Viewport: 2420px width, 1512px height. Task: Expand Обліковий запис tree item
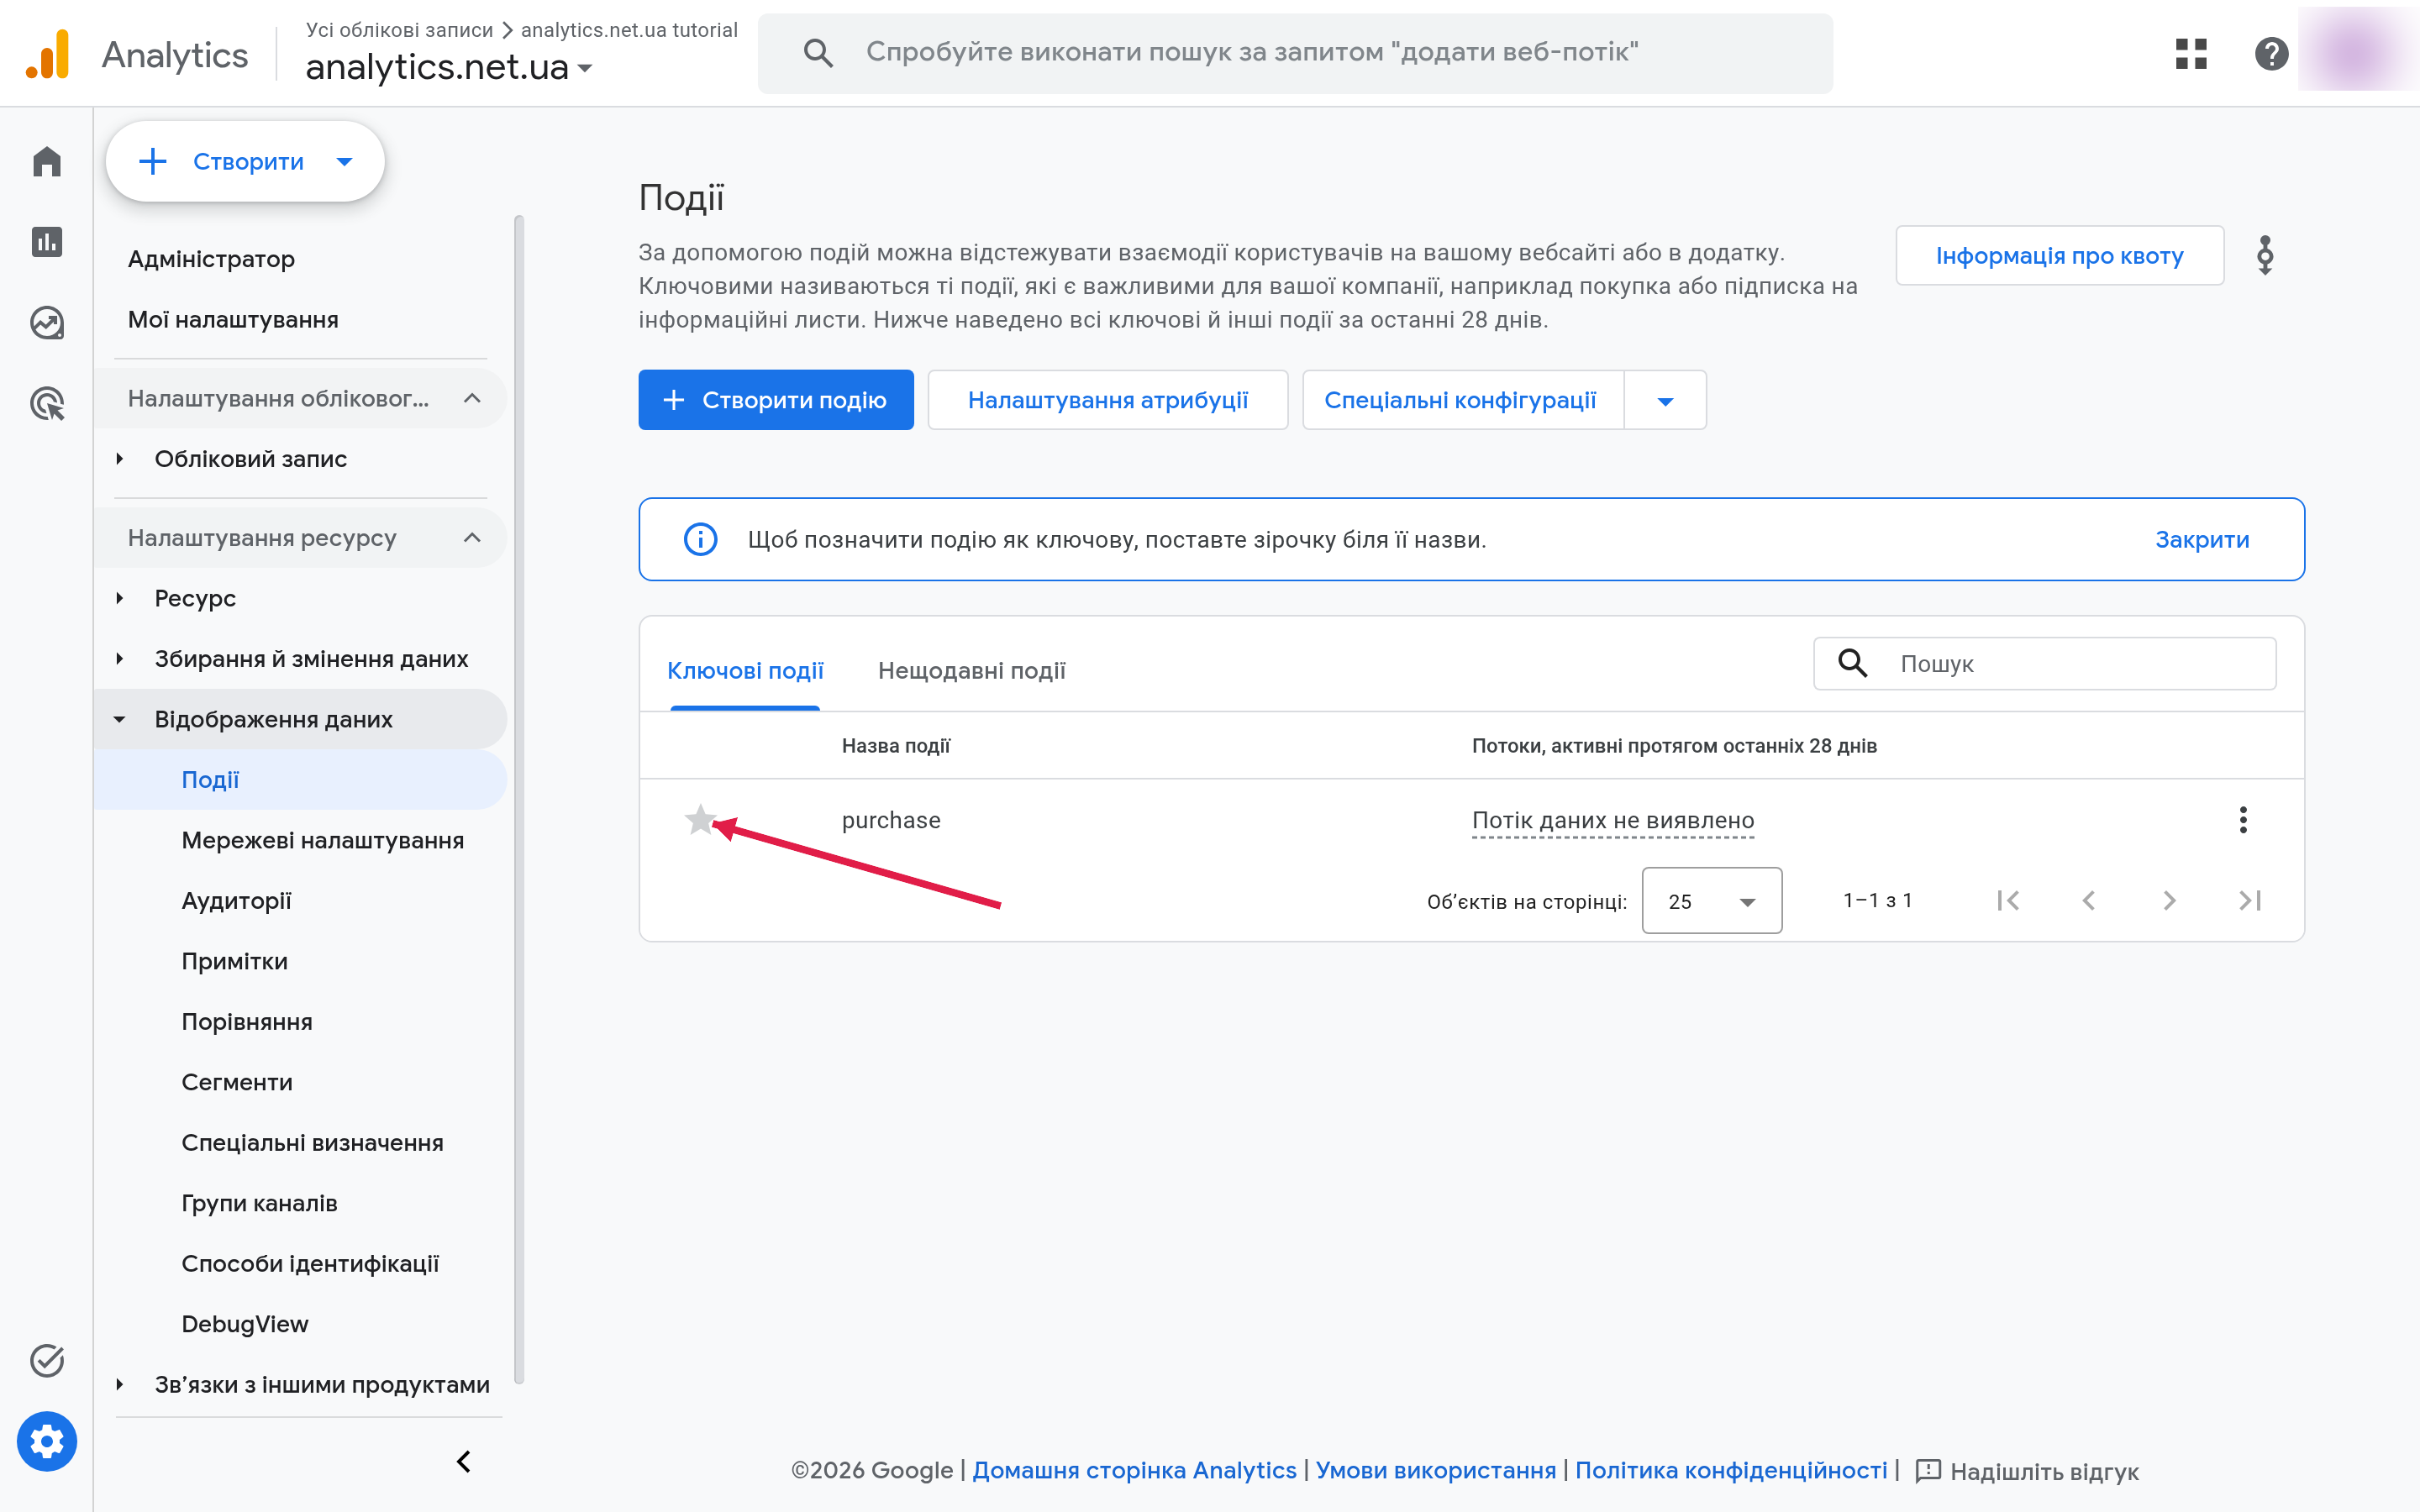click(119, 459)
